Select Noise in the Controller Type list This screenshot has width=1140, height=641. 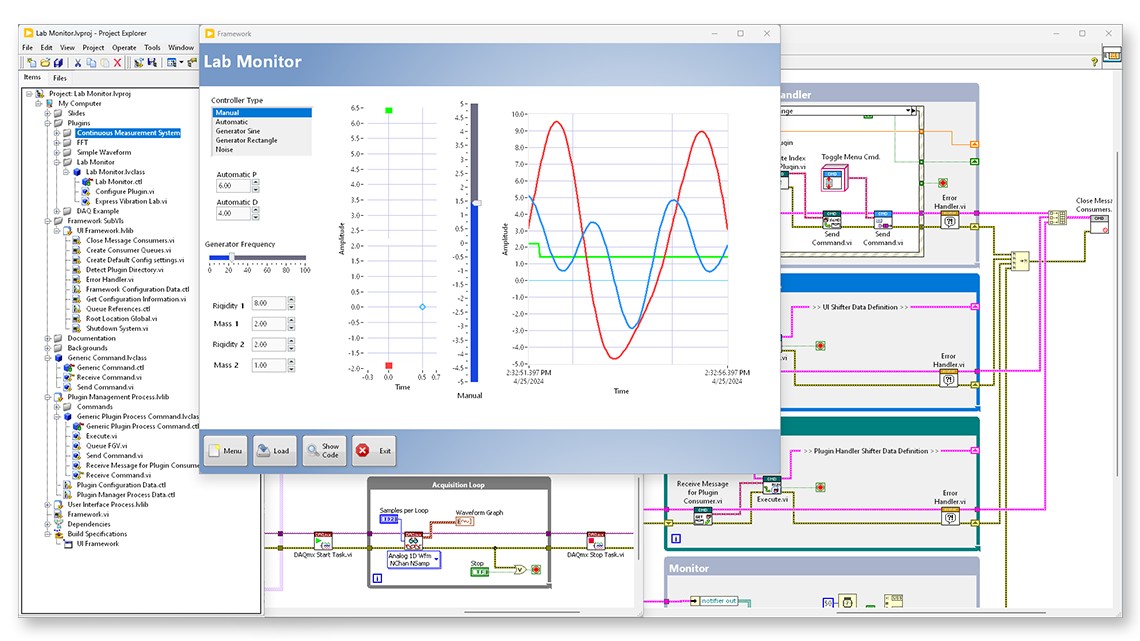[x=262, y=150]
